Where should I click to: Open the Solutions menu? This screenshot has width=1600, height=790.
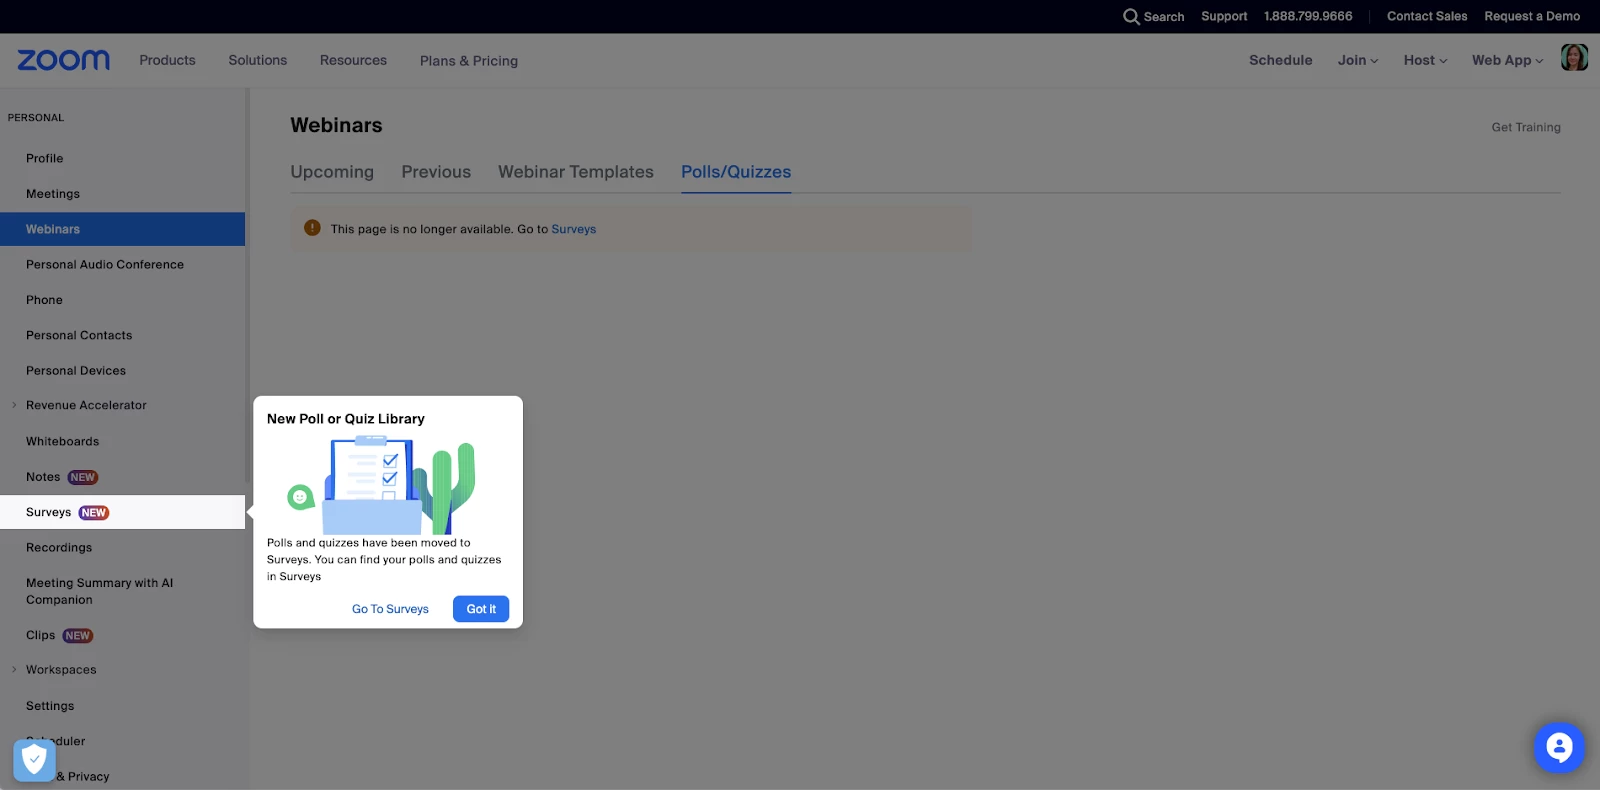[257, 60]
